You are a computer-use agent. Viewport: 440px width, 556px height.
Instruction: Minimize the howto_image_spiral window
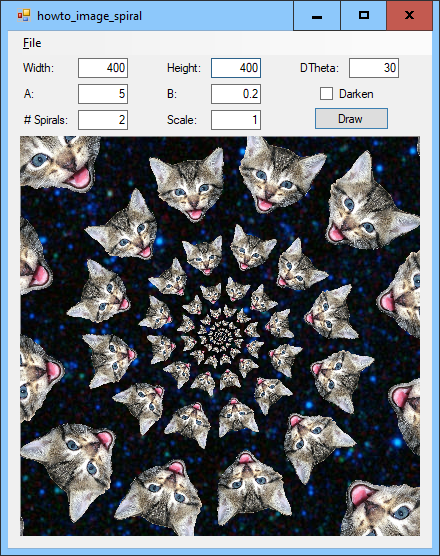pyautogui.click(x=317, y=16)
